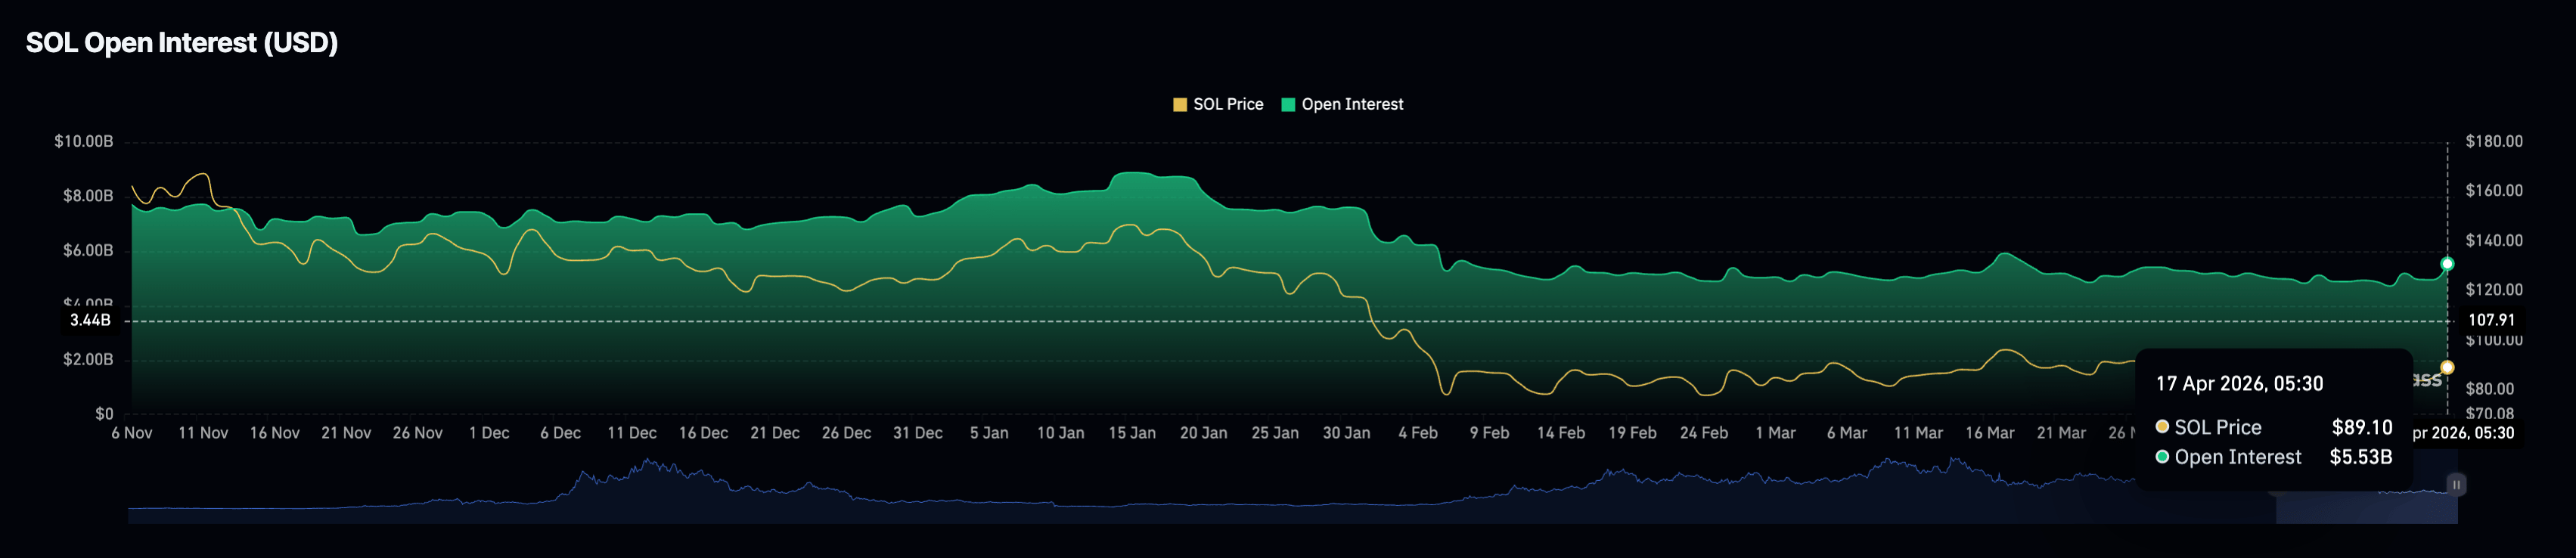Click the green dot in the tooltip

click(x=2162, y=457)
